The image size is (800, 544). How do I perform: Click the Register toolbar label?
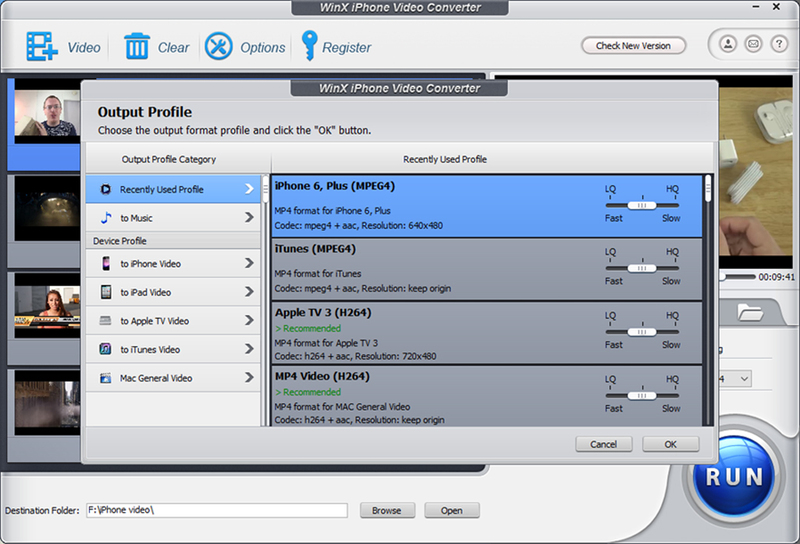point(346,47)
